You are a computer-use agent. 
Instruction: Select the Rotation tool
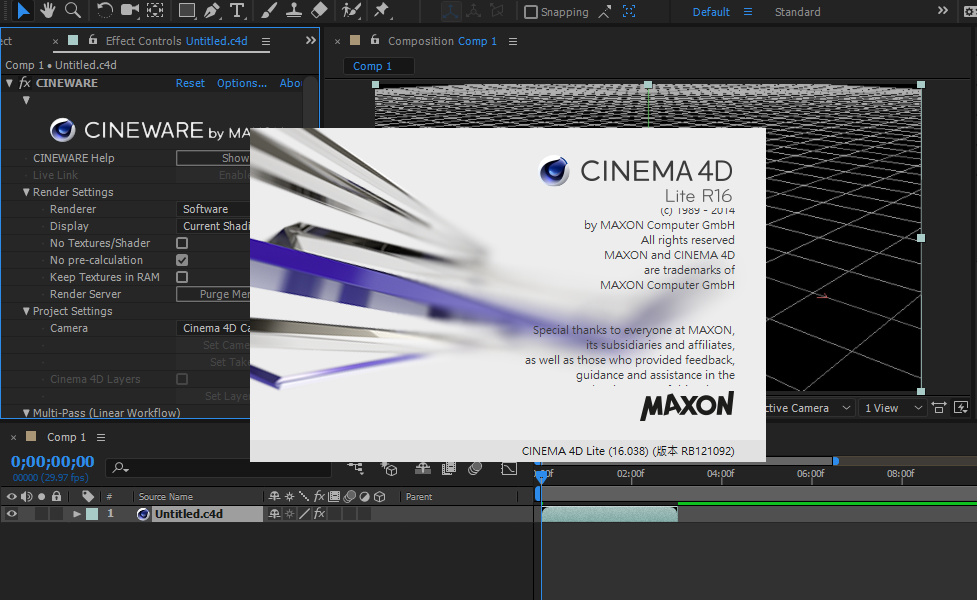point(104,11)
